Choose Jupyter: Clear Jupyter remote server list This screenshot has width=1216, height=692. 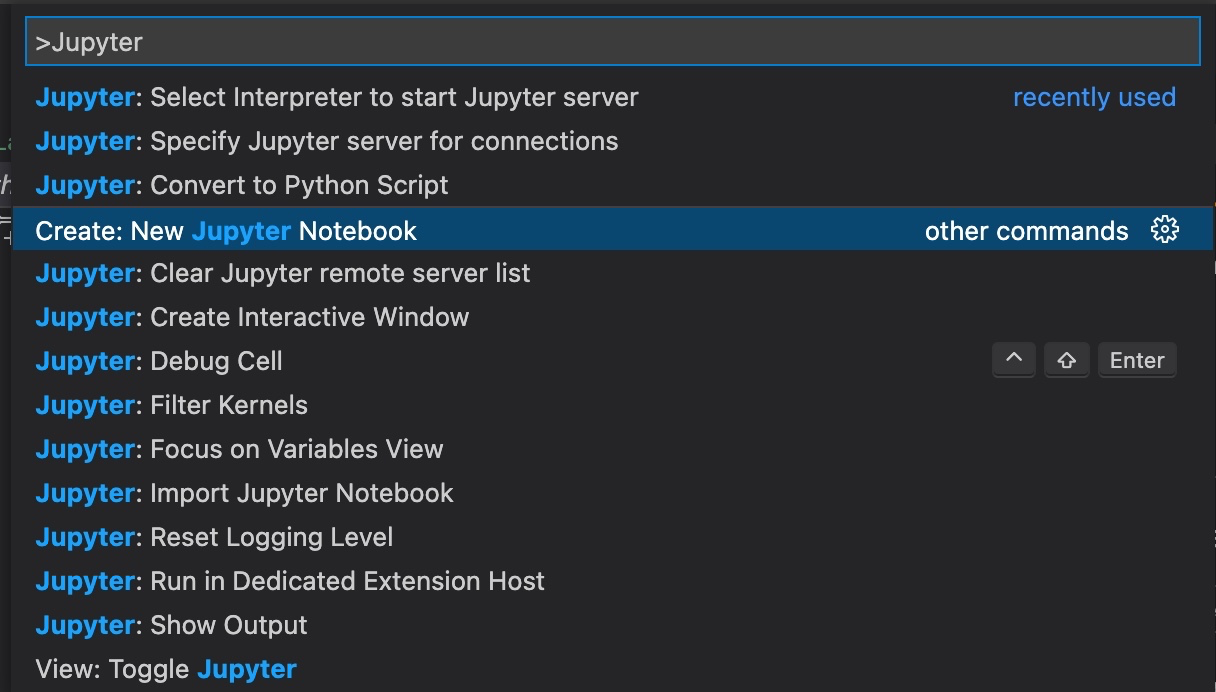click(612, 273)
